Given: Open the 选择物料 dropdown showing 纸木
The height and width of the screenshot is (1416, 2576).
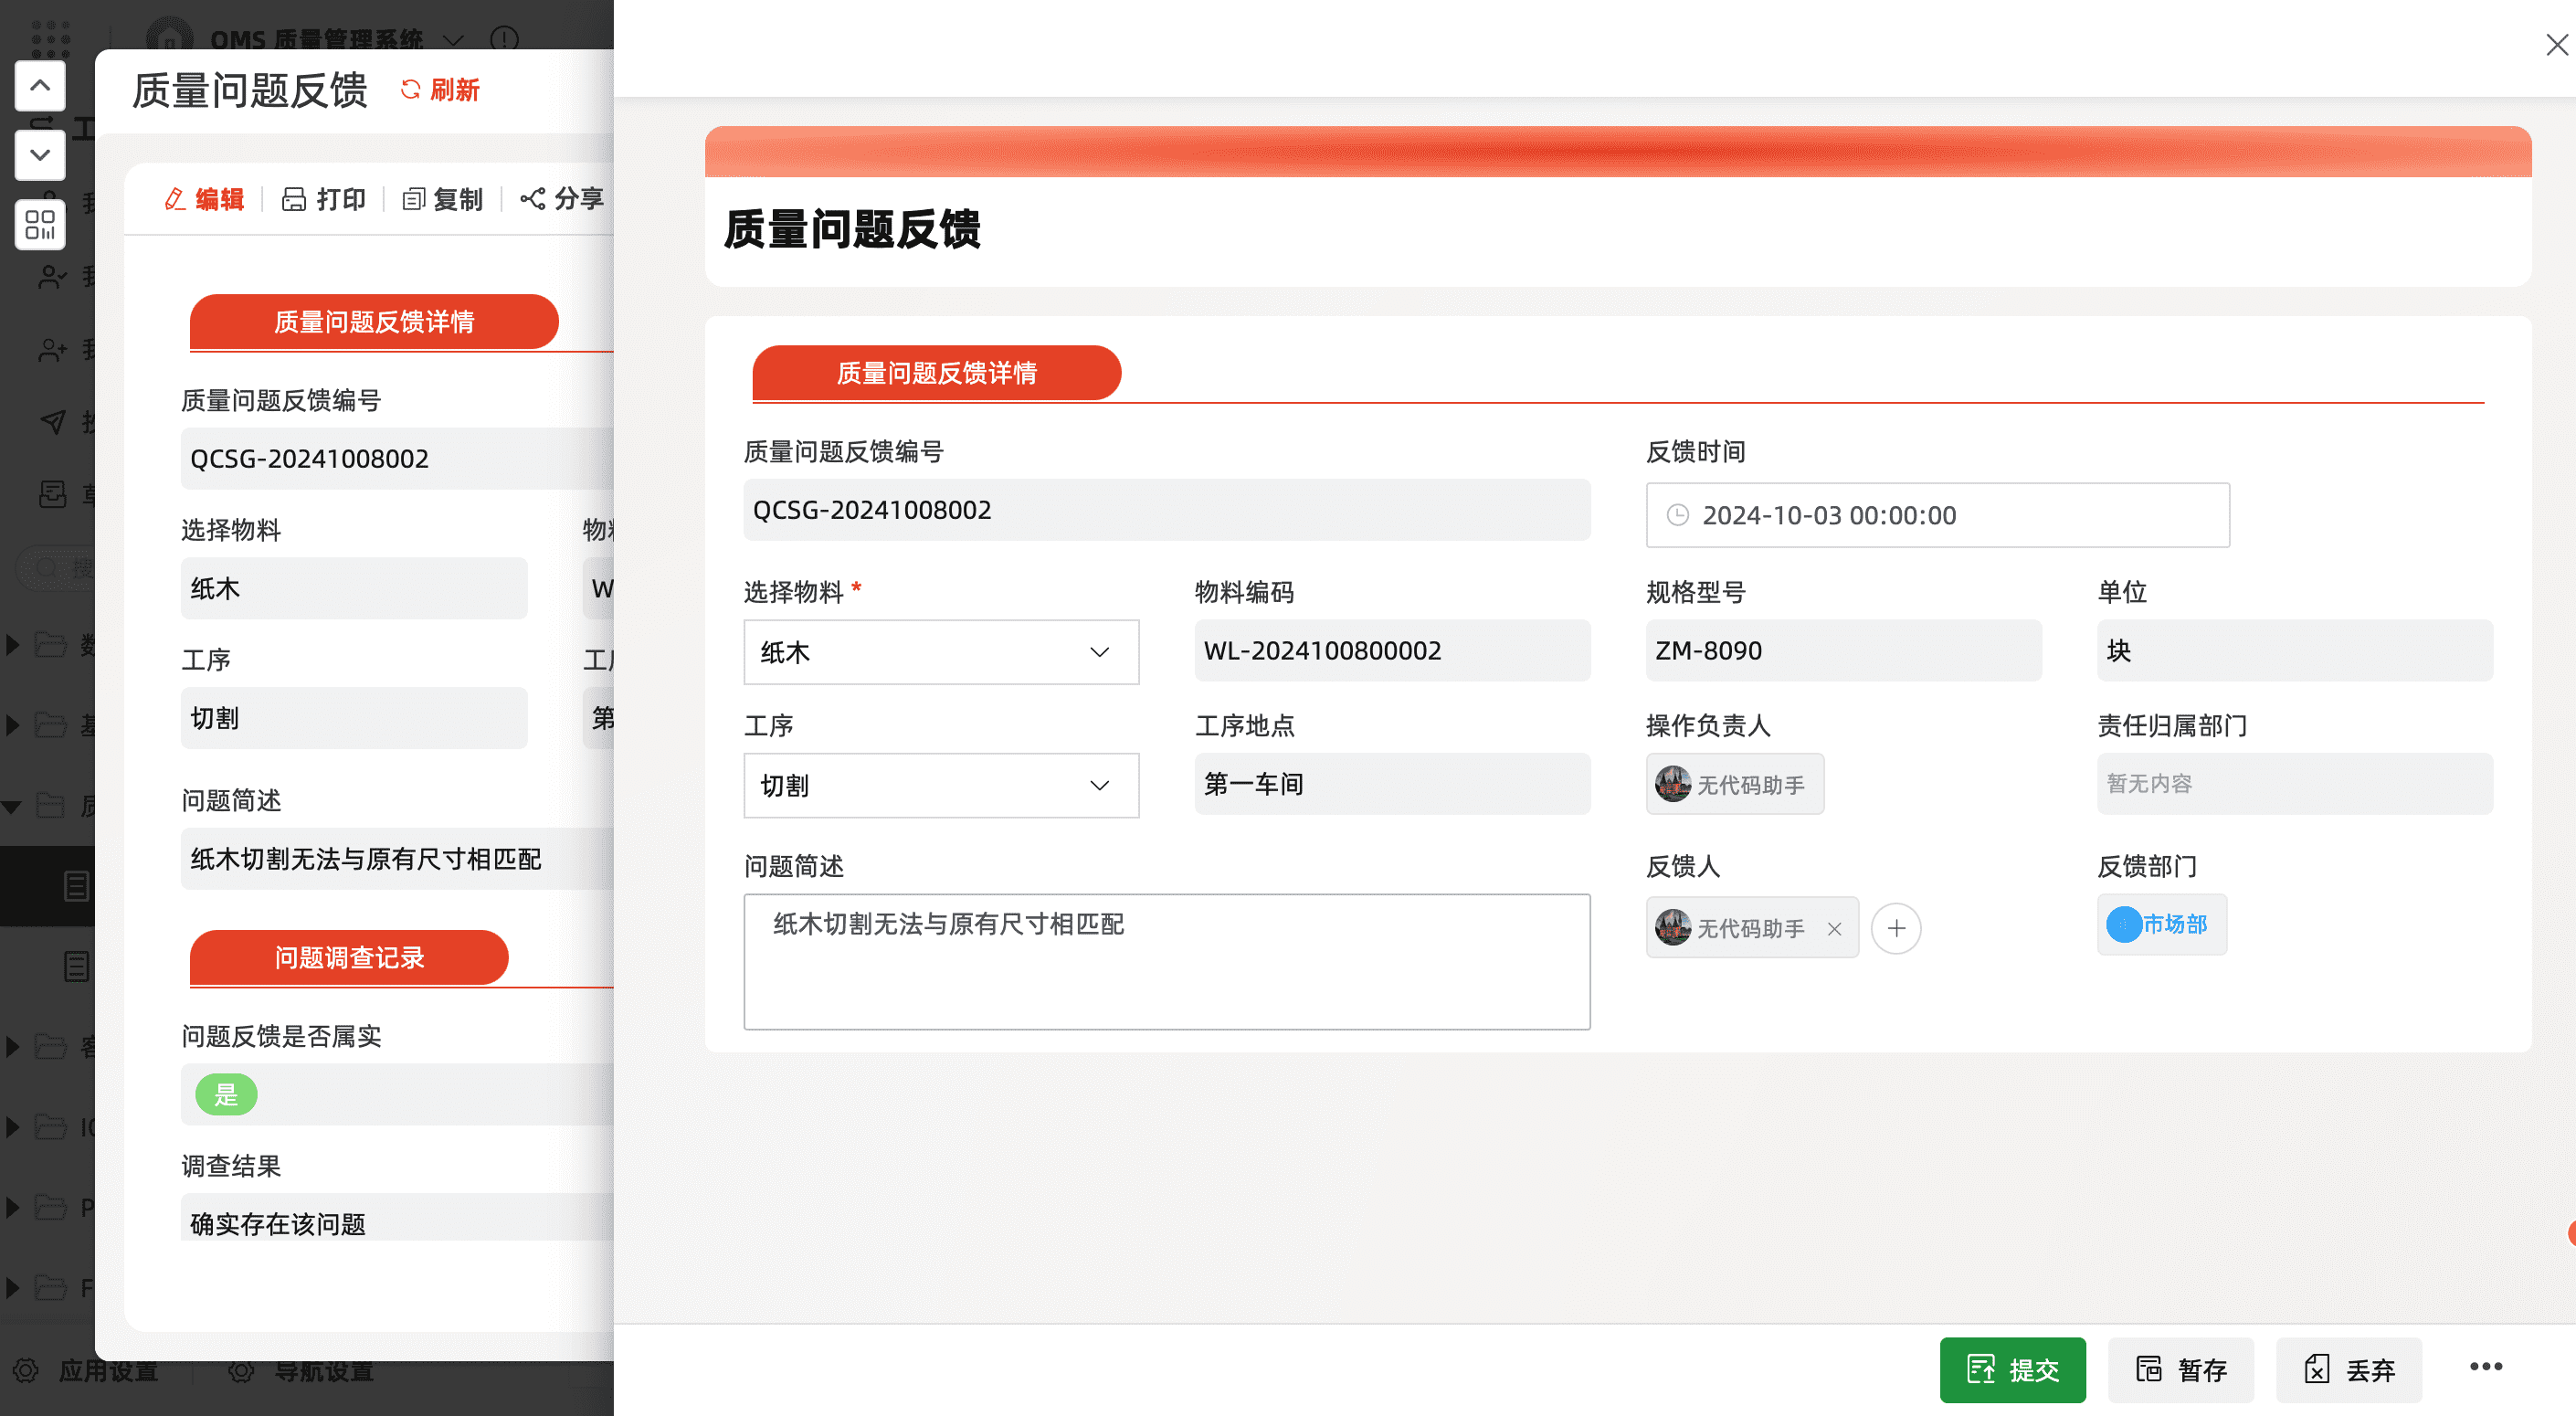Looking at the screenshot, I should point(940,652).
